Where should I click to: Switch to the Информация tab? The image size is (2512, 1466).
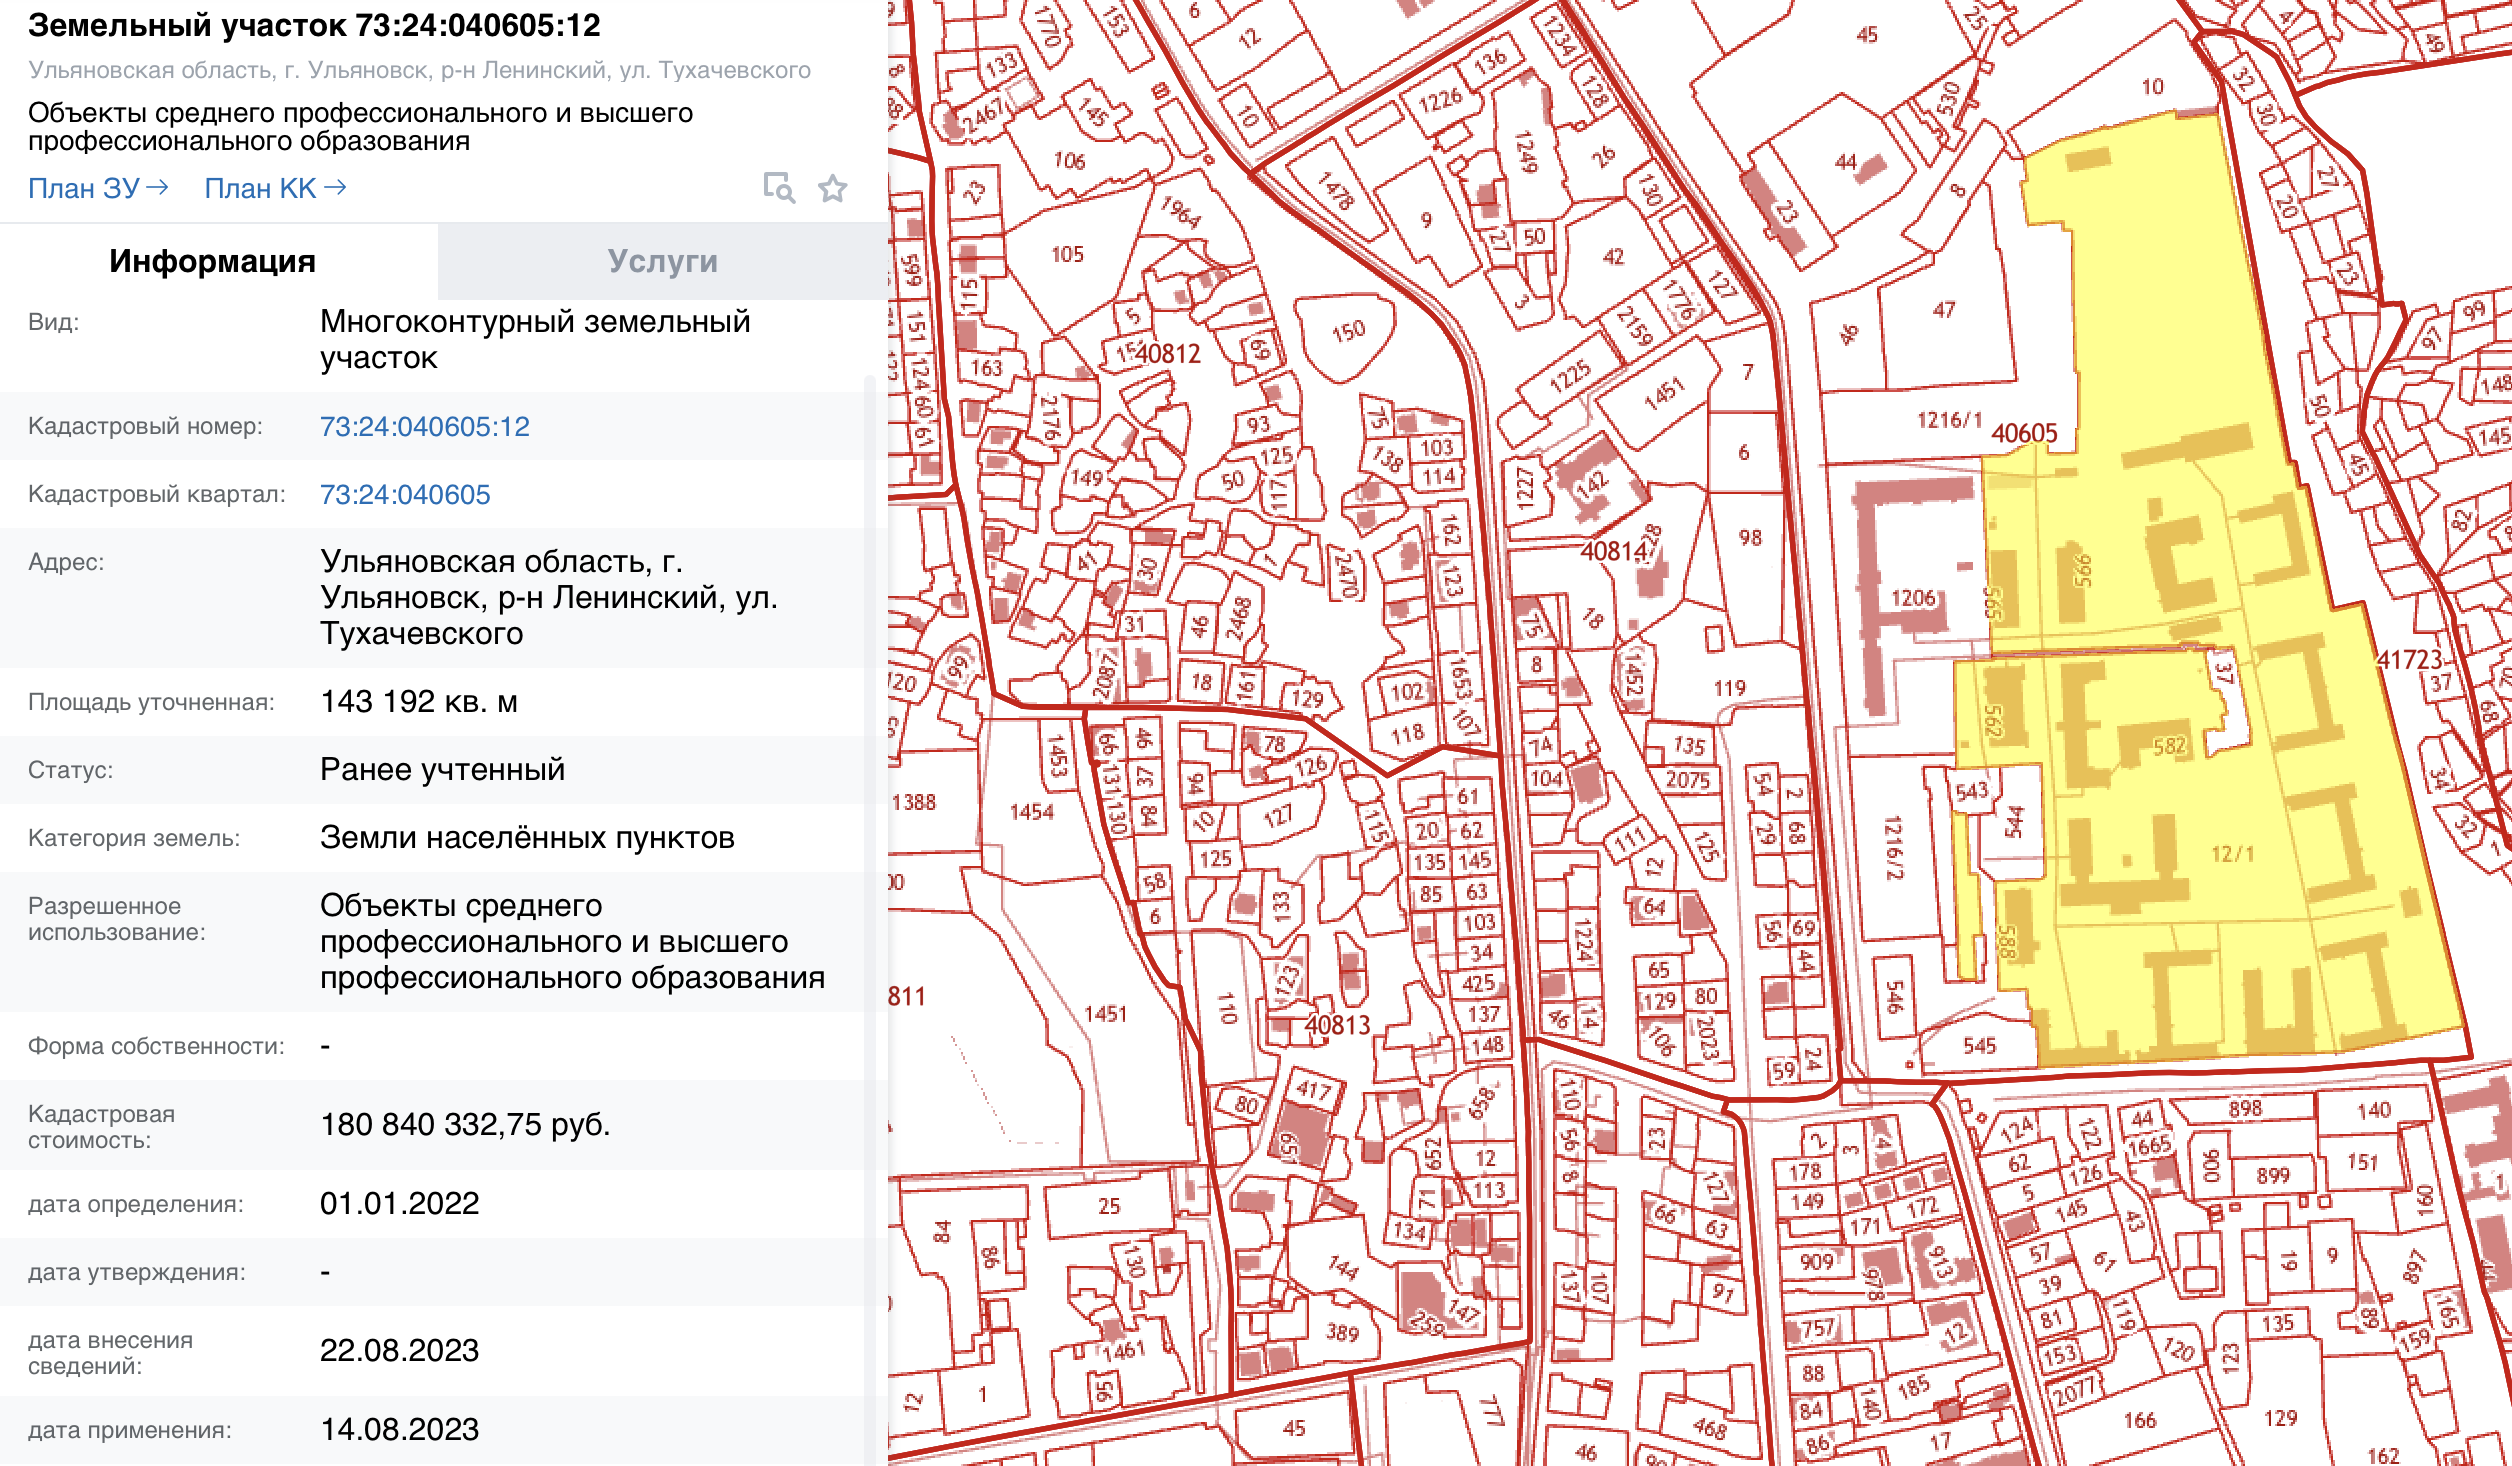click(213, 261)
